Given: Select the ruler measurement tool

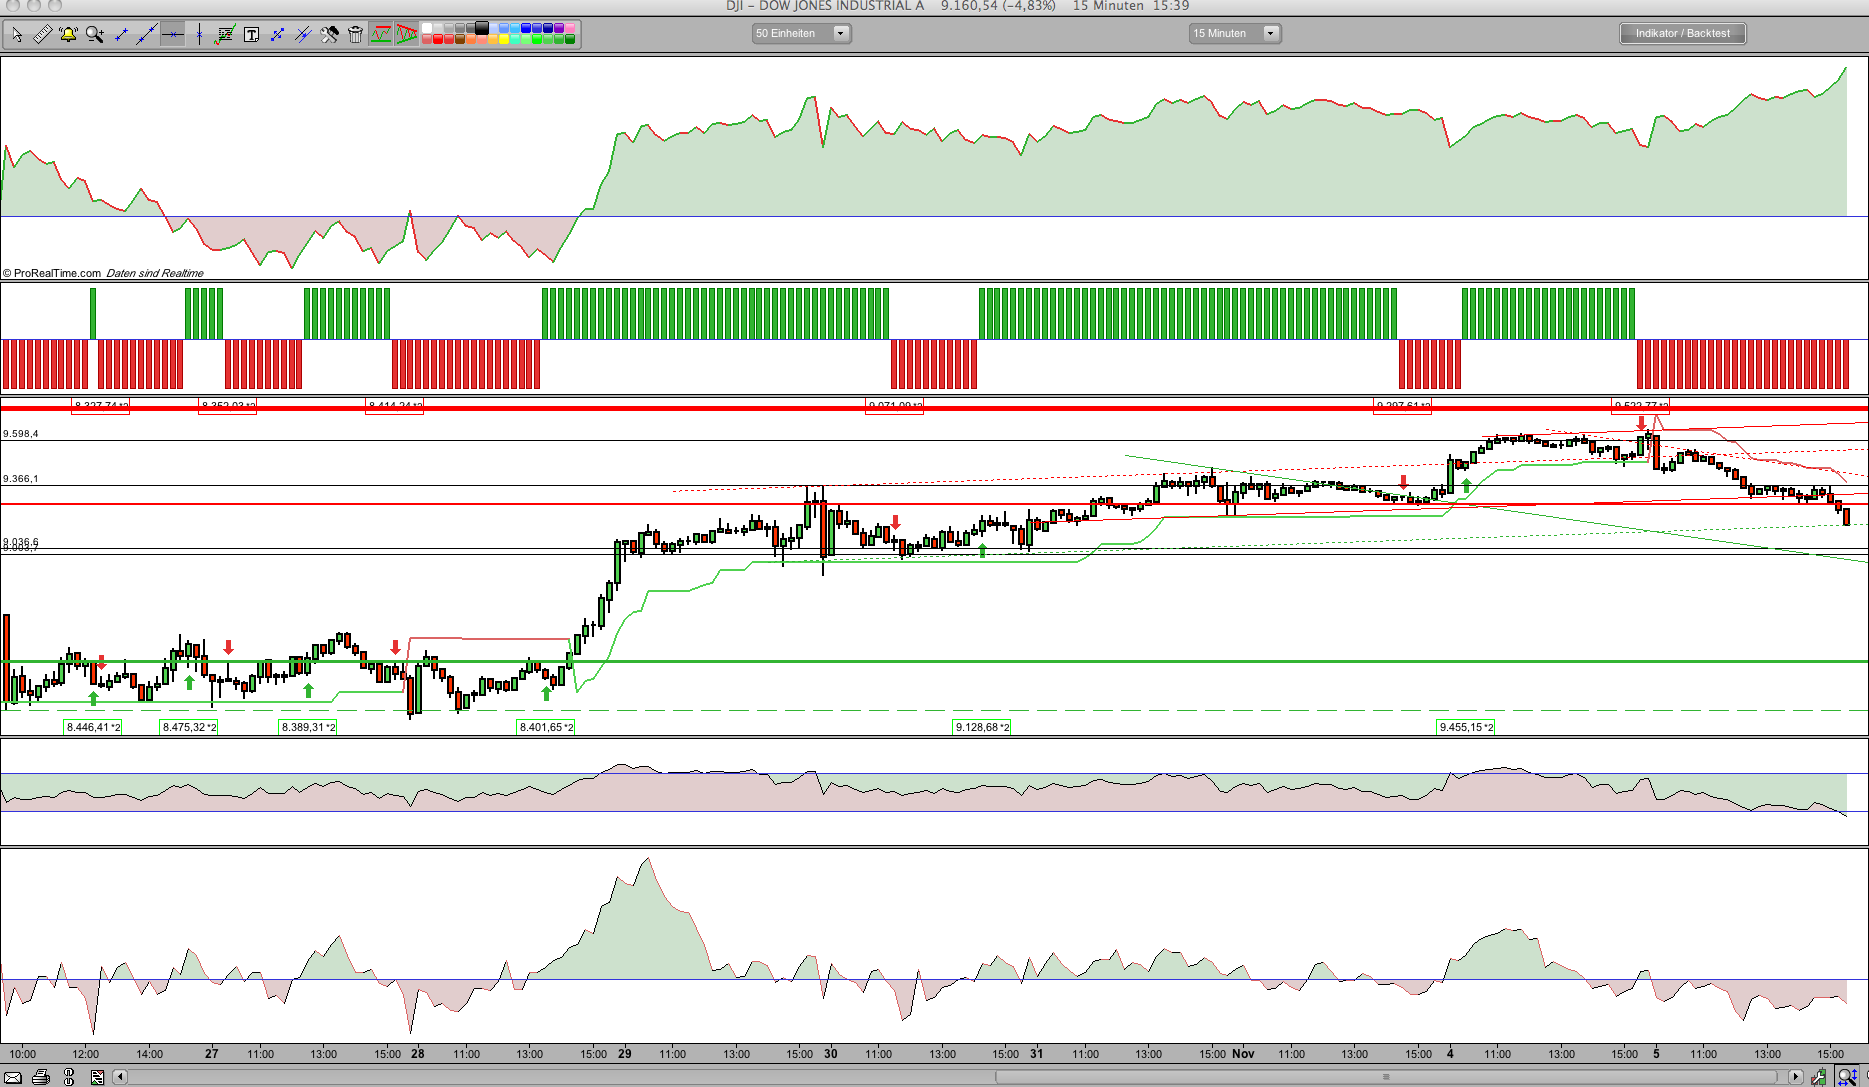Looking at the screenshot, I should click(x=42, y=35).
